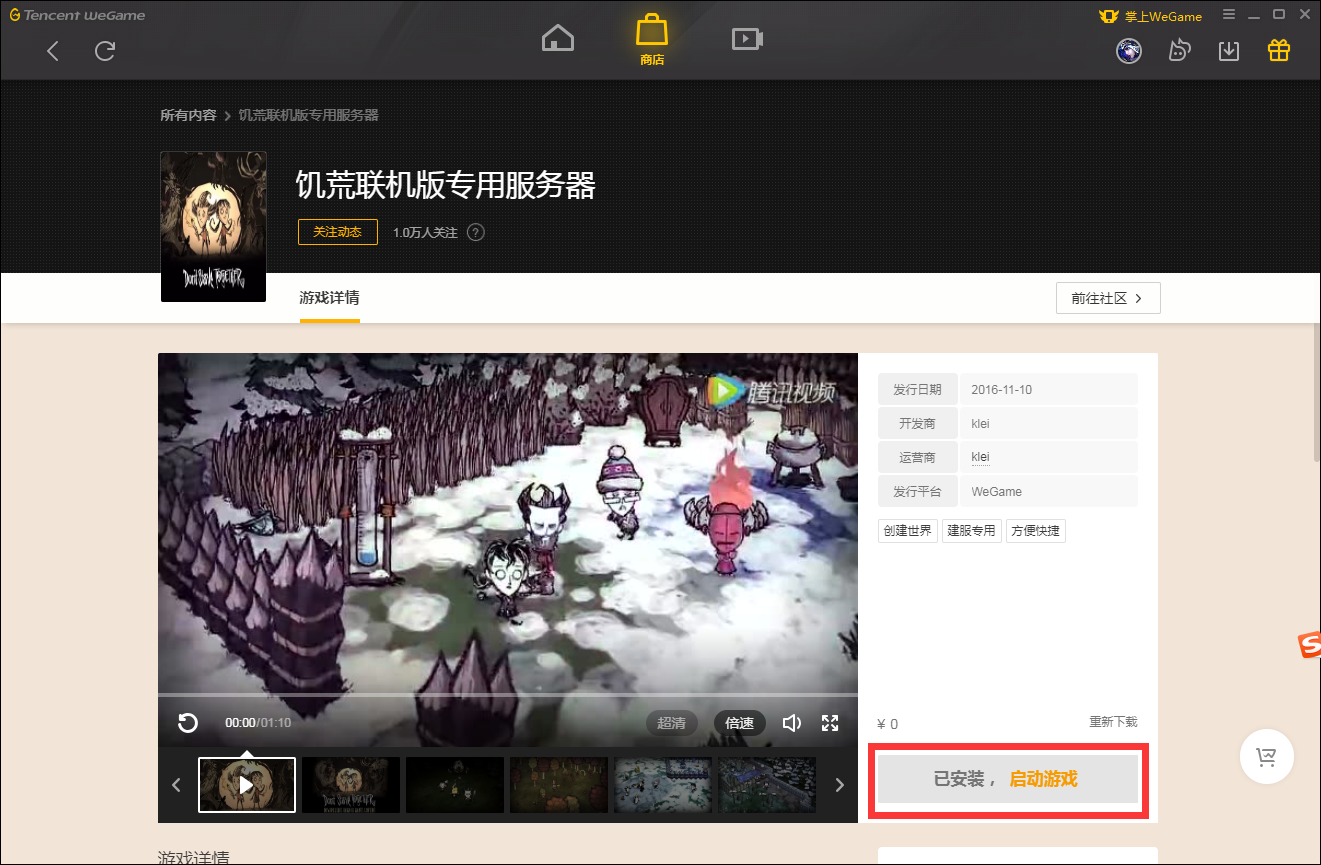1321x865 pixels.
Task: Open the gift box icon
Action: coord(1279,50)
